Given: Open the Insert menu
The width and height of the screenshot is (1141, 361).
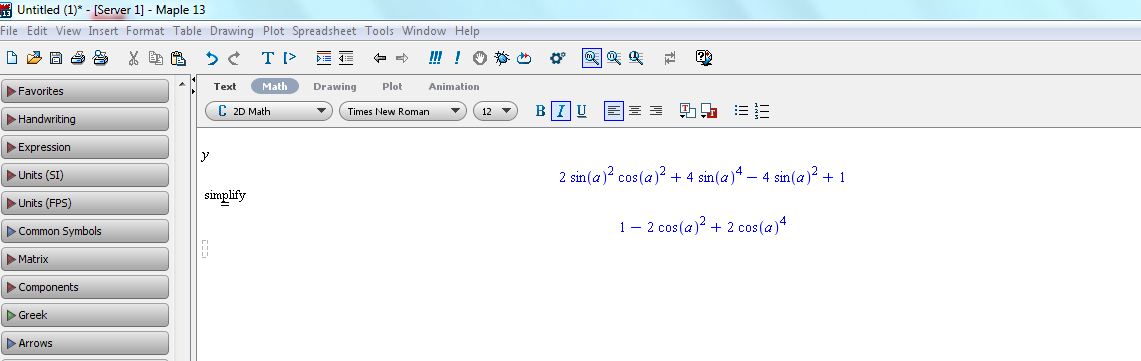Looking at the screenshot, I should pyautogui.click(x=103, y=31).
